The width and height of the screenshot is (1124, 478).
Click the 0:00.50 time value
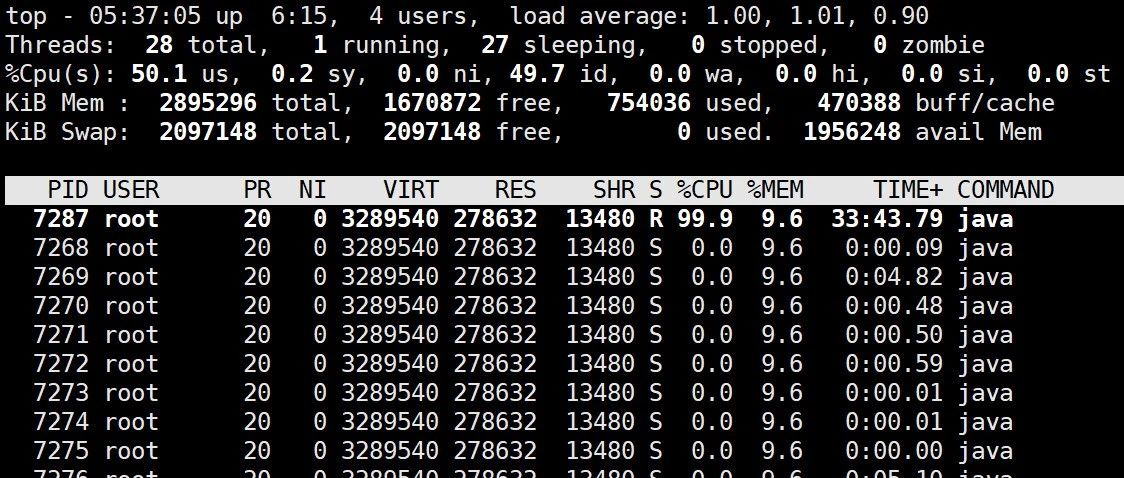pos(895,335)
